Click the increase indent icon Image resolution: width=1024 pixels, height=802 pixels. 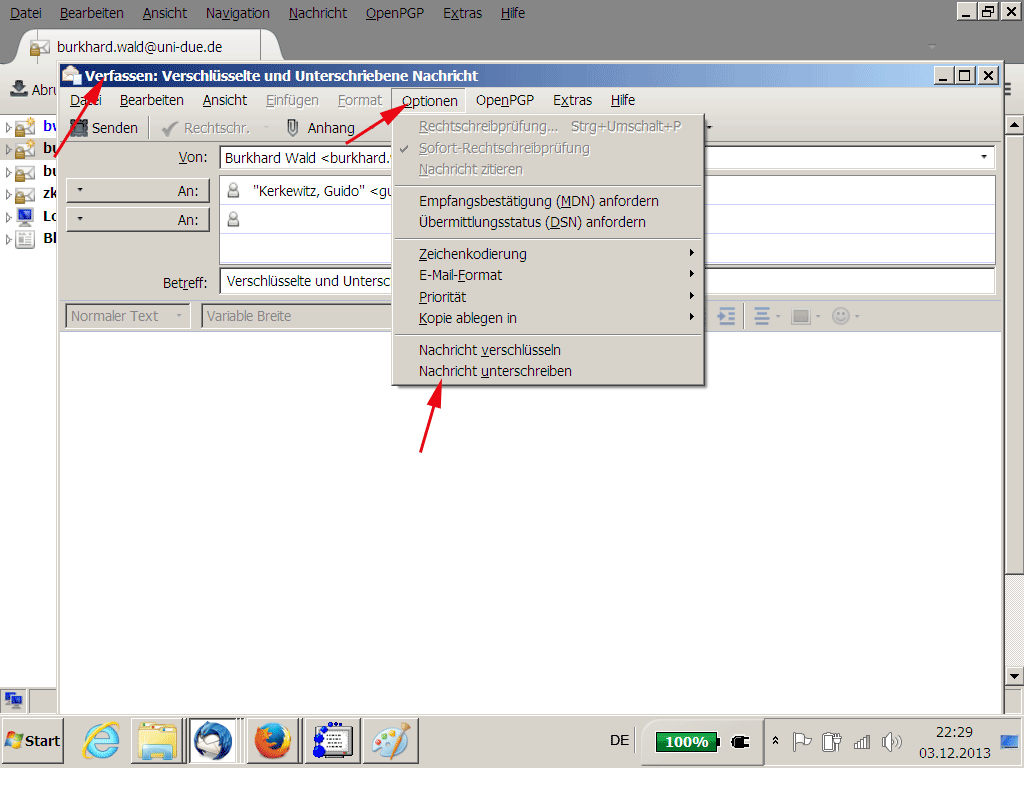tap(727, 316)
